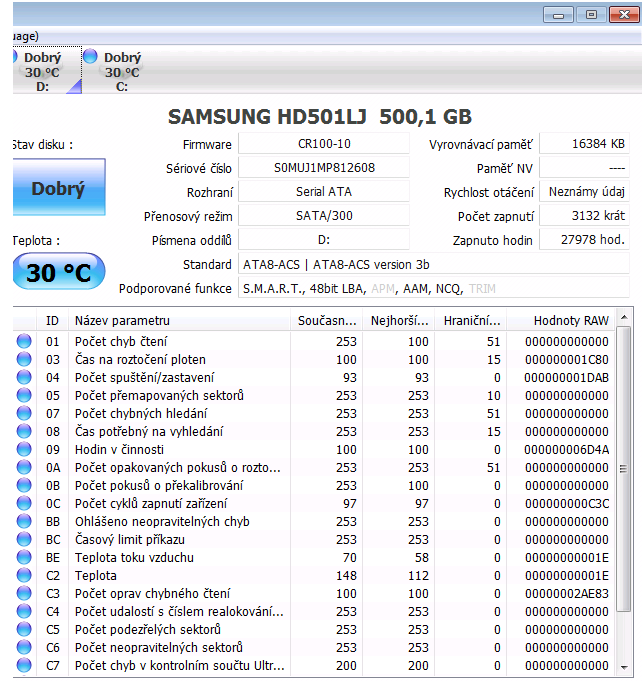Click the Nejhorší... column header
This screenshot has height=681, width=642.
[x=399, y=321]
